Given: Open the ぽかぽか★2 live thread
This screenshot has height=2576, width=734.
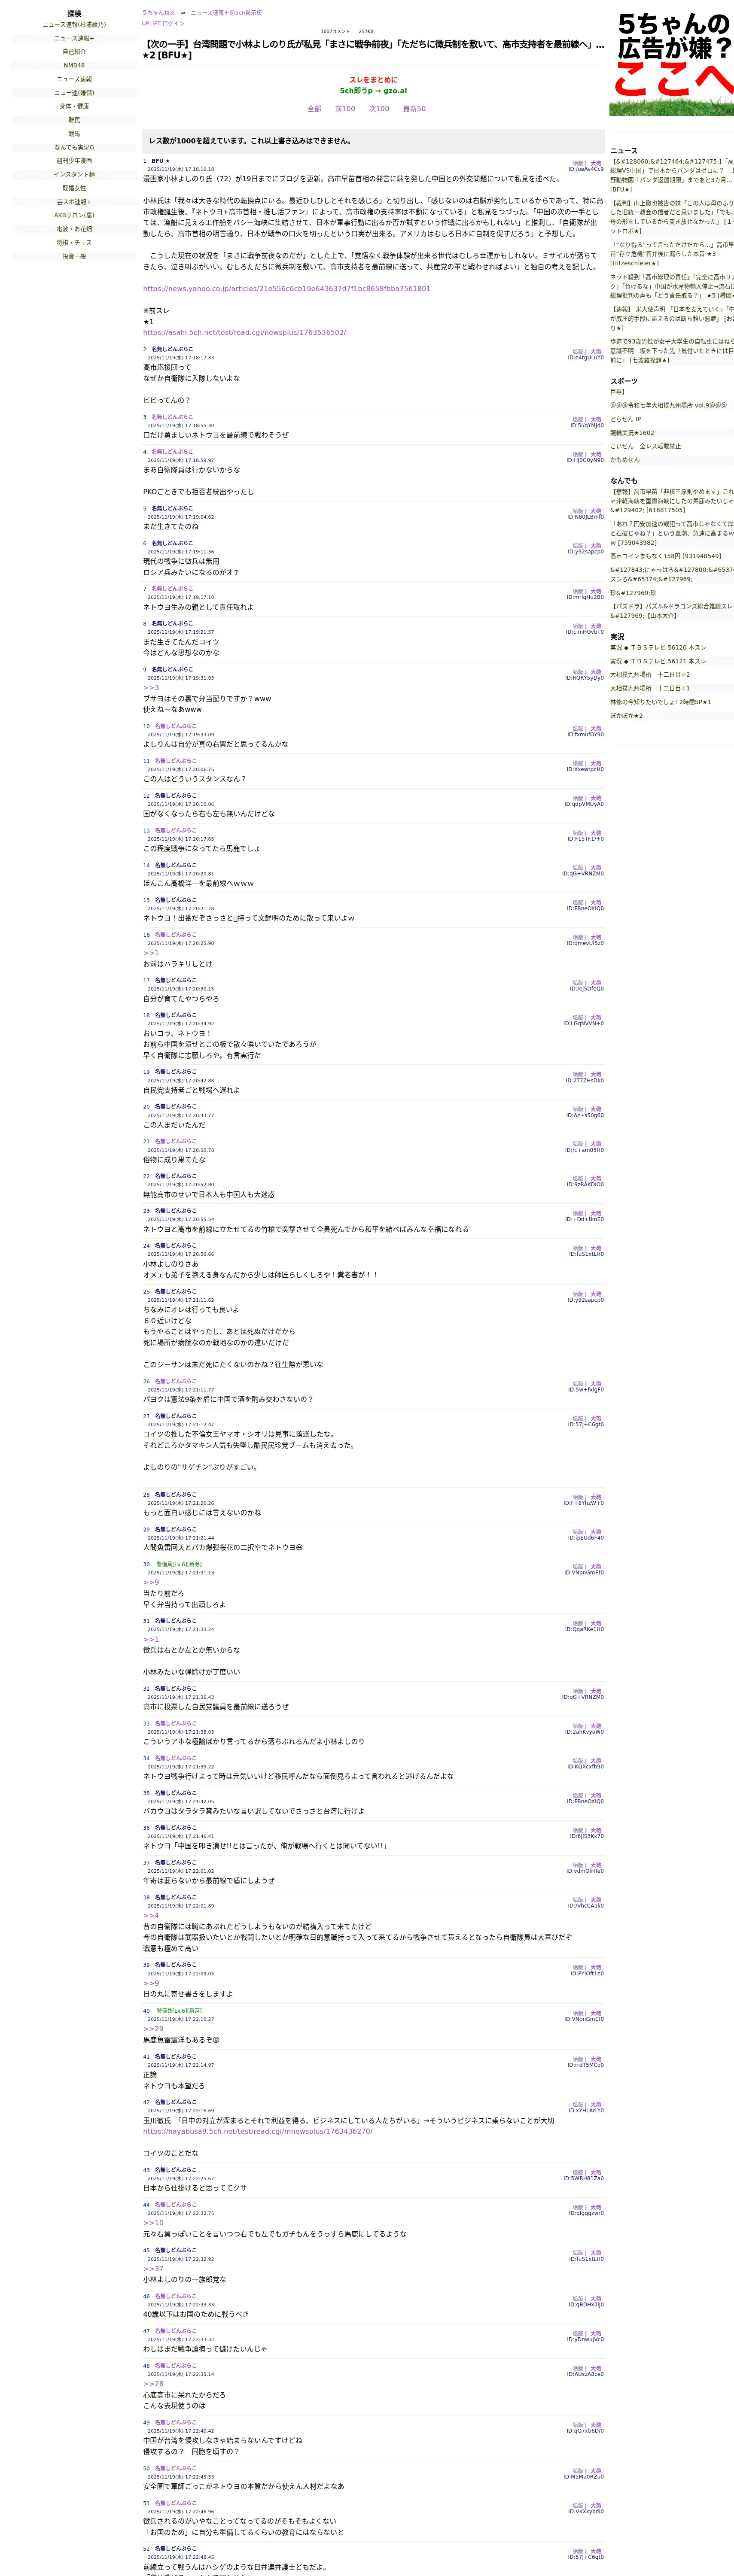Looking at the screenshot, I should point(627,716).
